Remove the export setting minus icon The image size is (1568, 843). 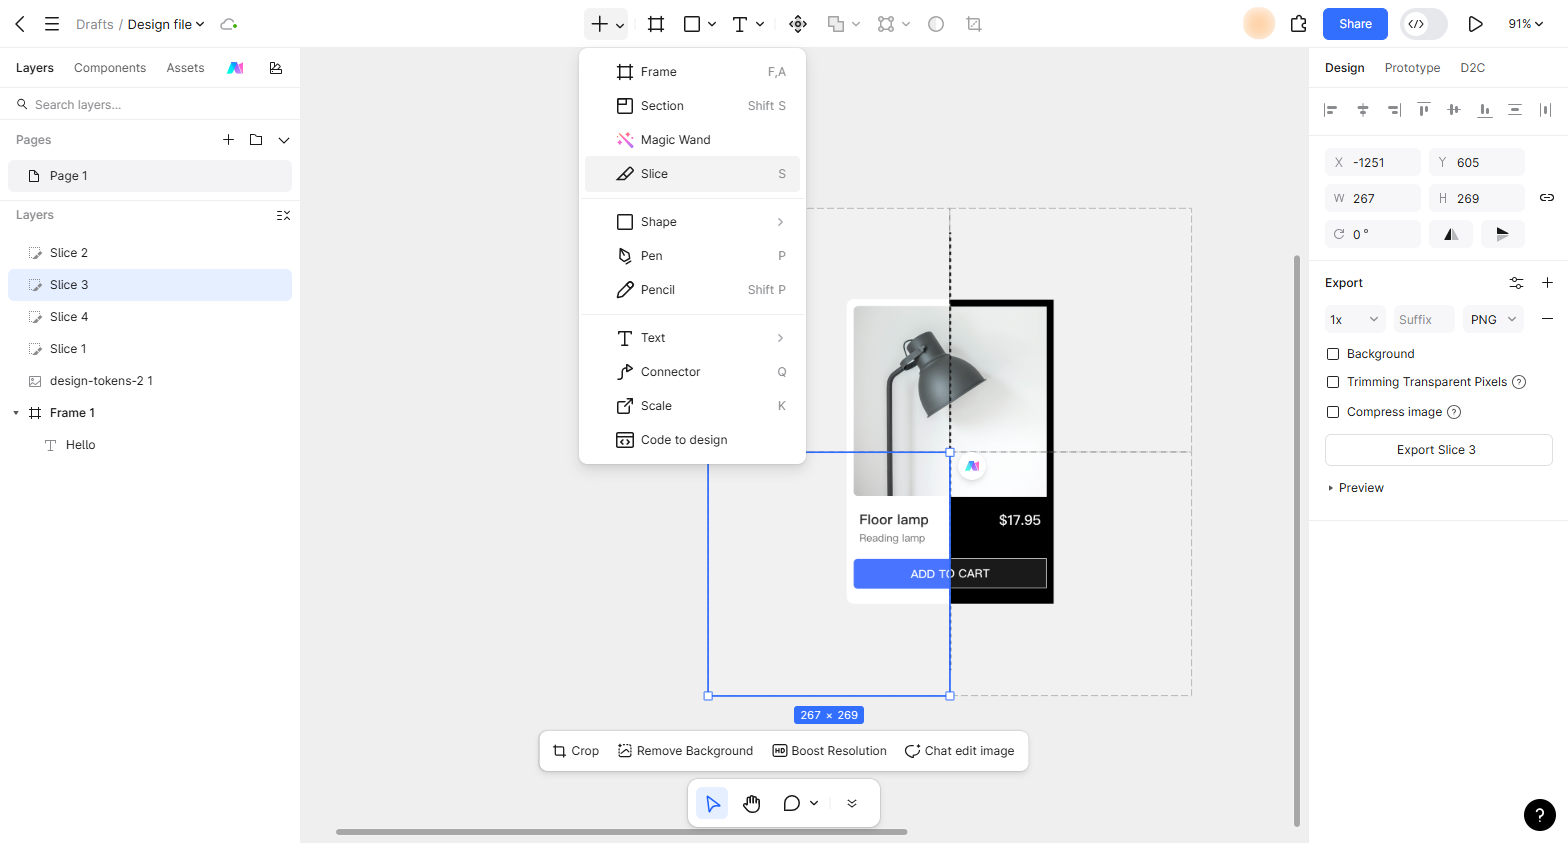tap(1547, 319)
